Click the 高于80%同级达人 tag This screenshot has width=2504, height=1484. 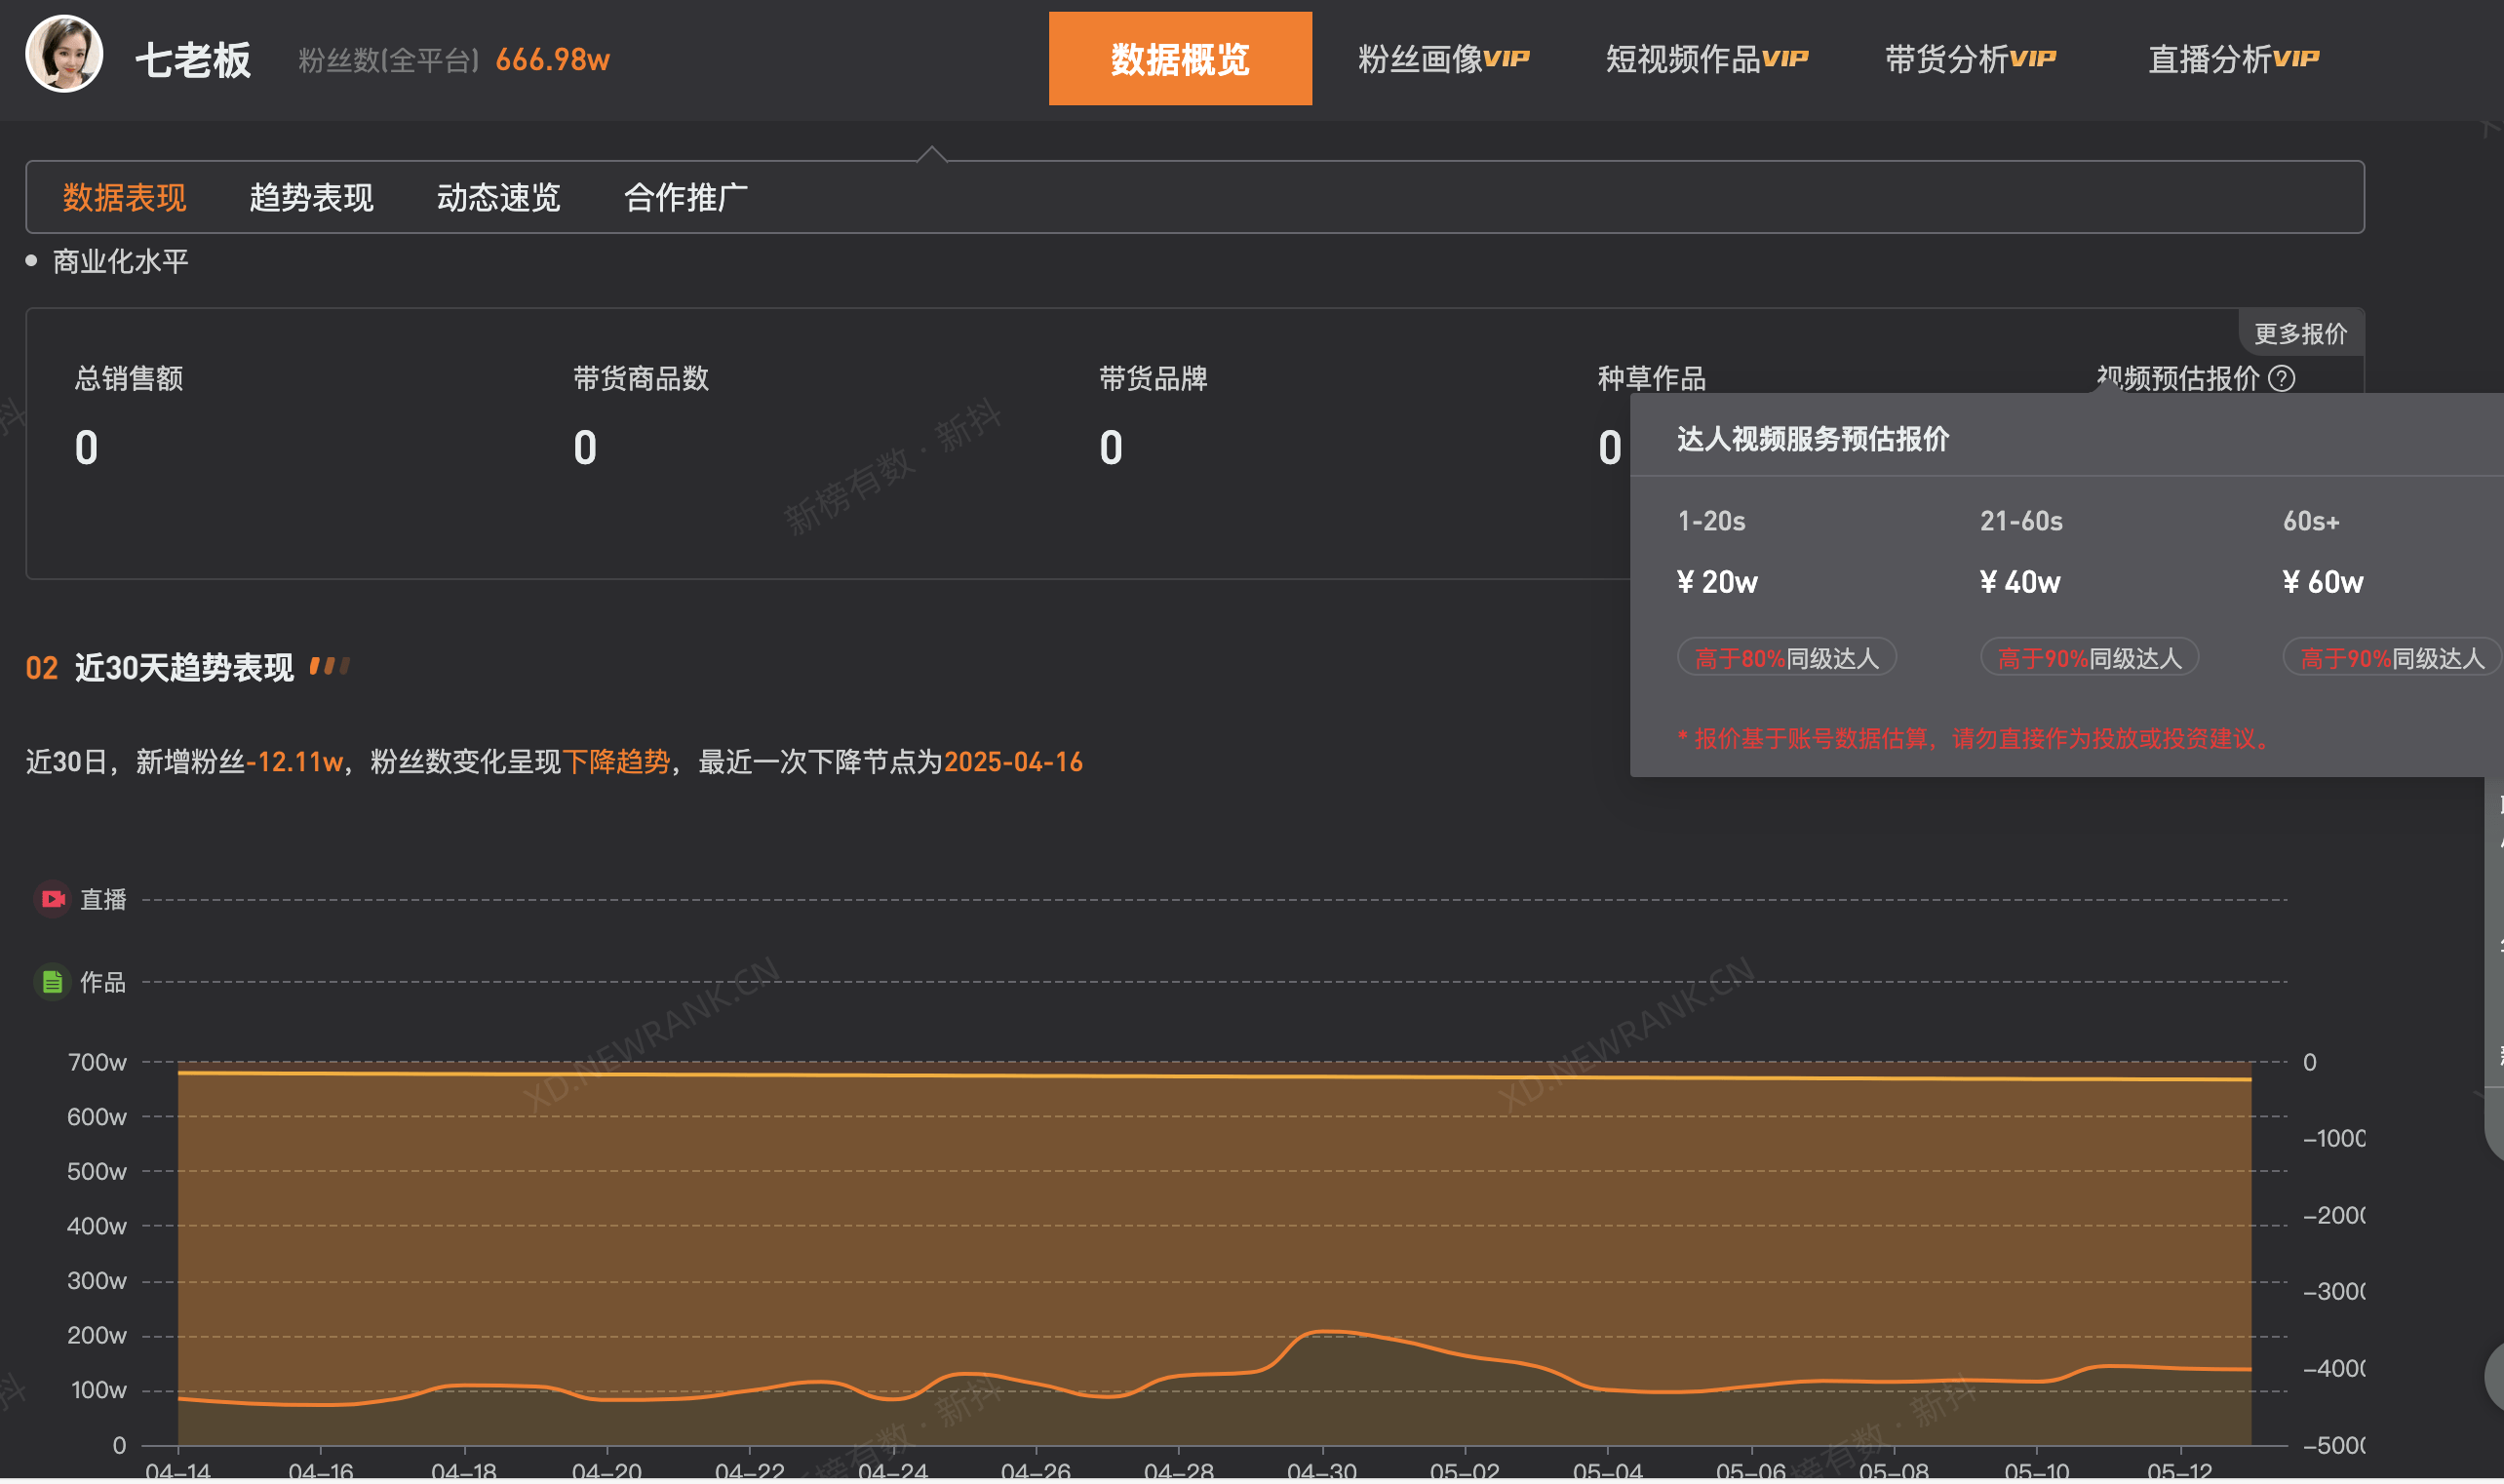[x=1786, y=658]
